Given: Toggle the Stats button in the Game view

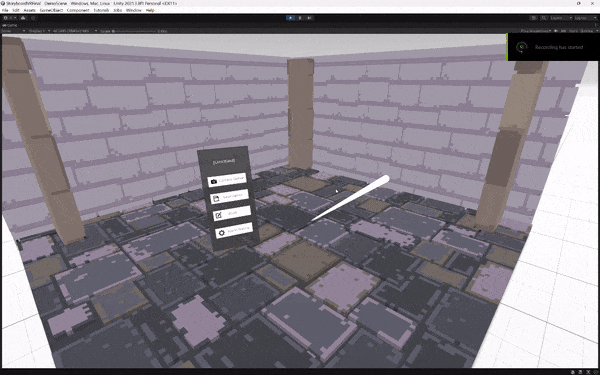Looking at the screenshot, I should pos(573,31).
